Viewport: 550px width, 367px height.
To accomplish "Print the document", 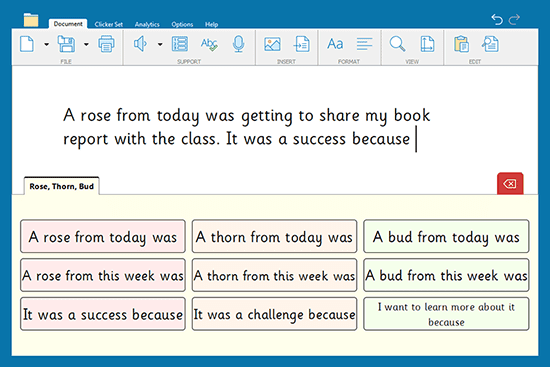I will pyautogui.click(x=106, y=44).
